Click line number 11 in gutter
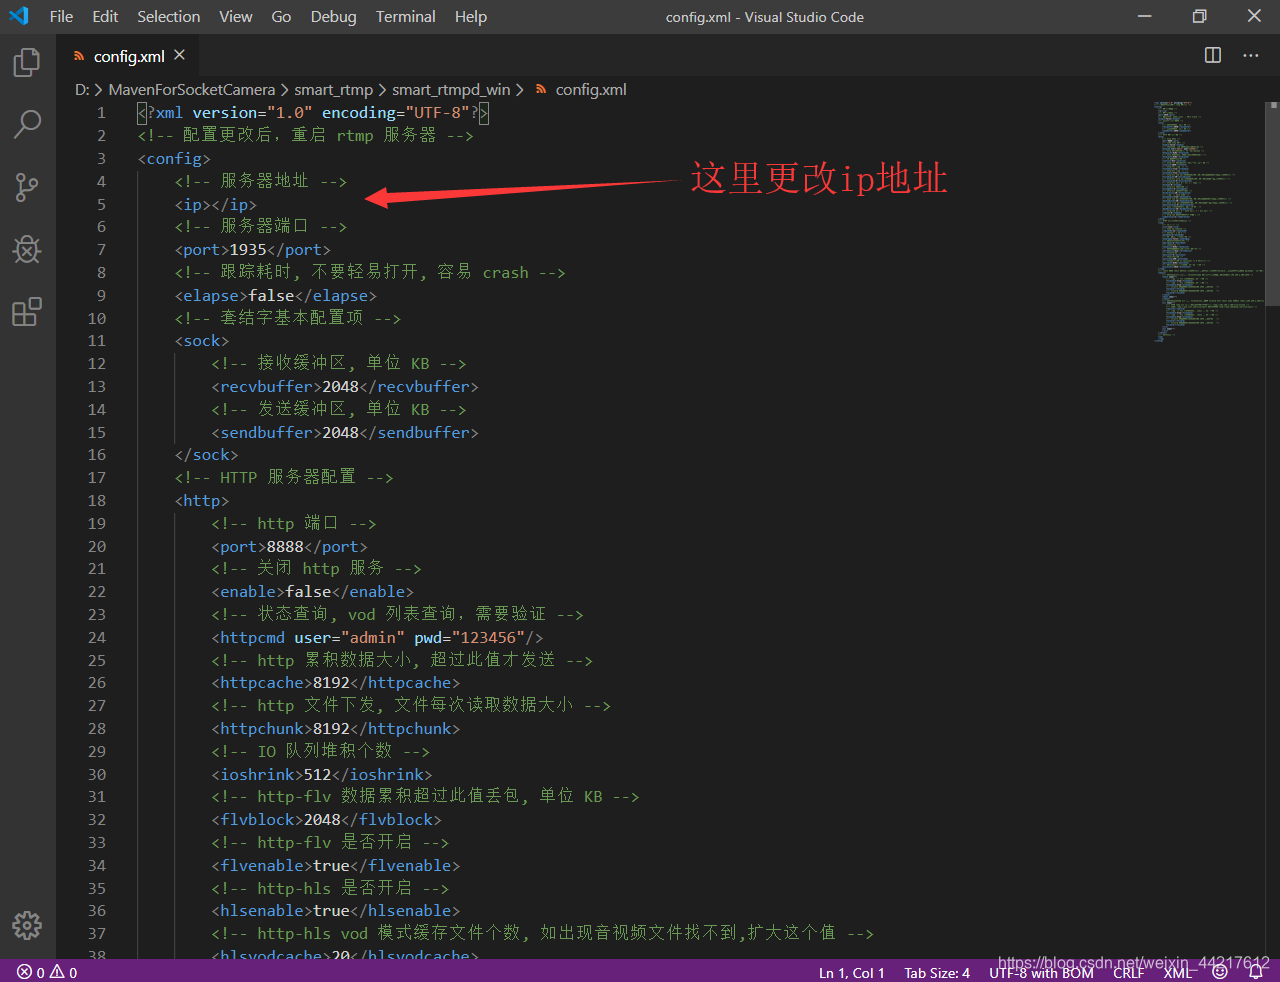This screenshot has width=1280, height=982. click(96, 341)
